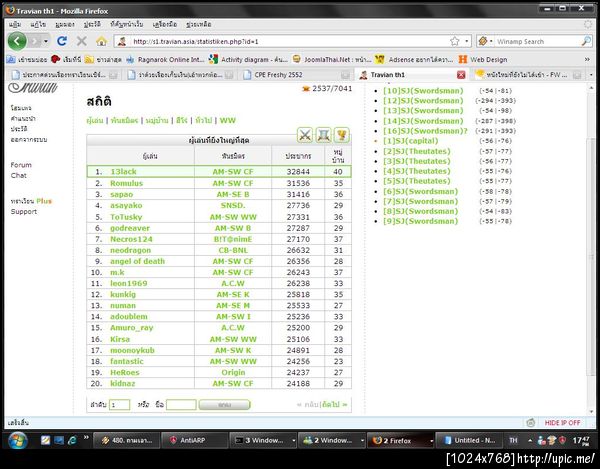Viewport: 600px width, 469px height.
Task: Select population cell 32844
Action: point(298,171)
